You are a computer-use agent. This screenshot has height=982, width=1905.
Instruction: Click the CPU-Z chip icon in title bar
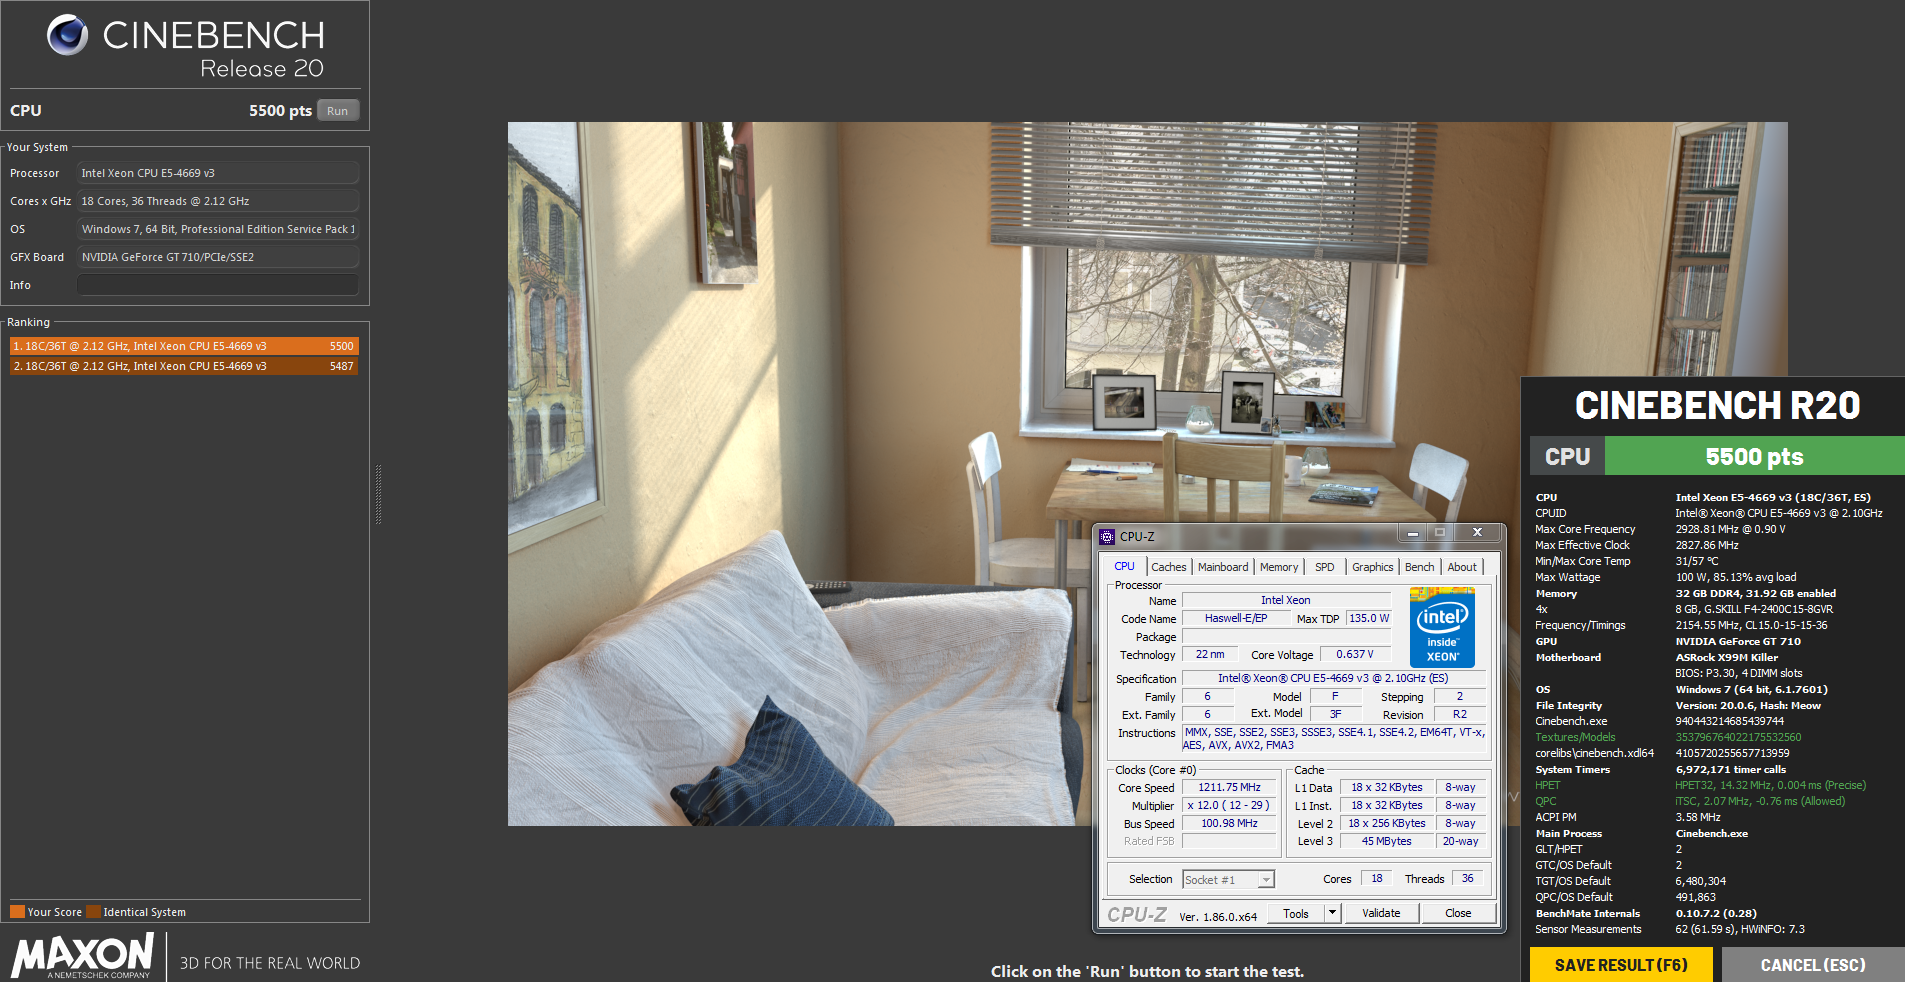point(1107,537)
